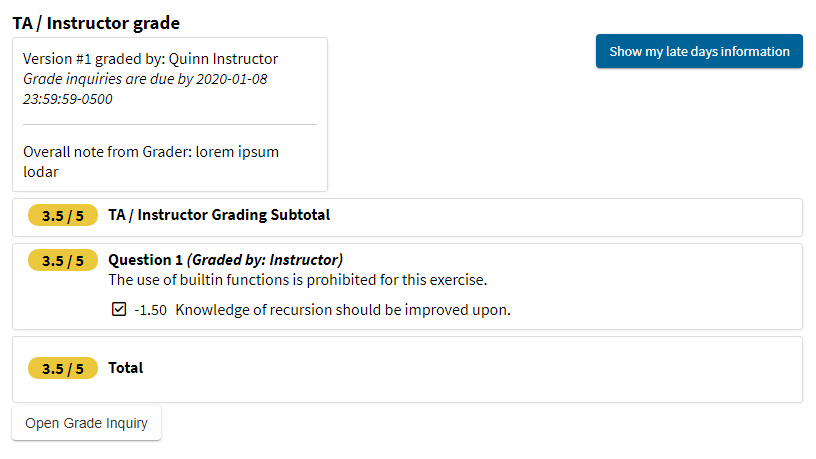The image size is (816, 459).
Task: Click the Total label
Action: point(125,368)
